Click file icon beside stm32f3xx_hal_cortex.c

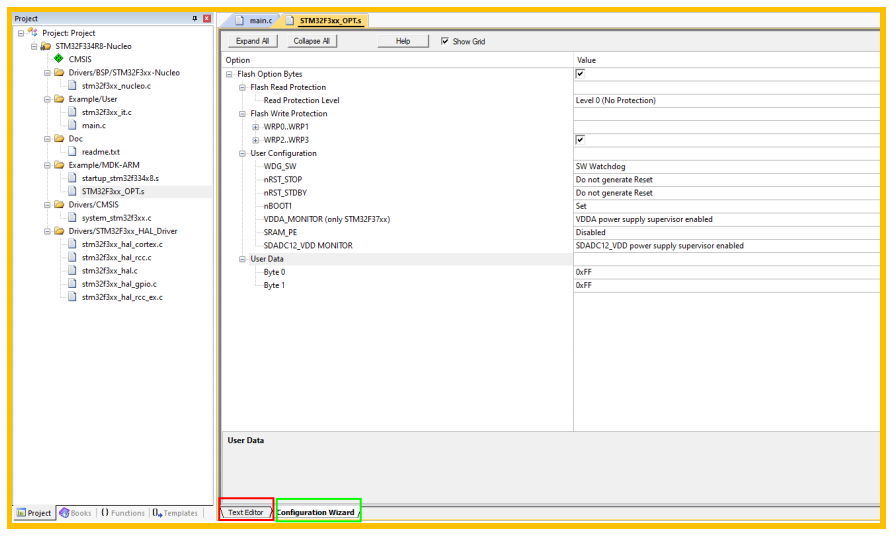pyautogui.click(x=72, y=244)
